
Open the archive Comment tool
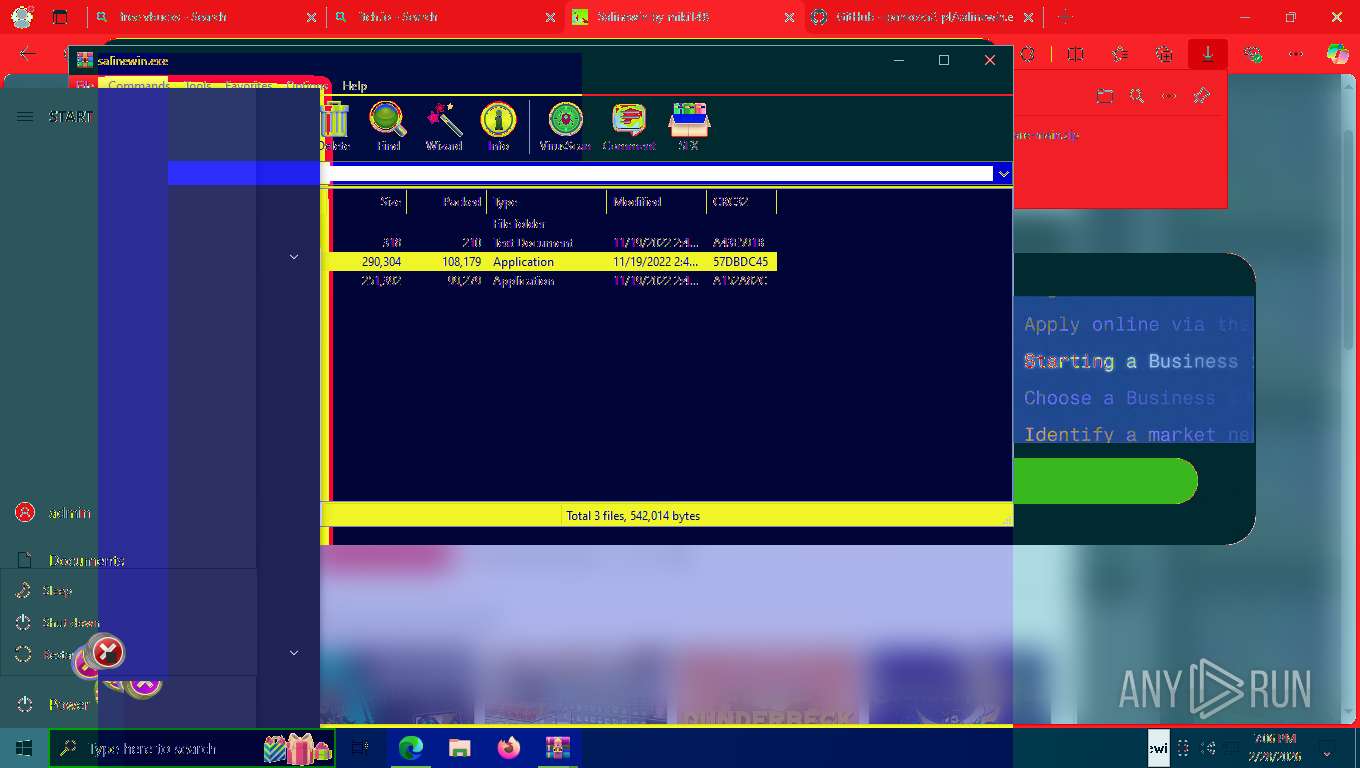tap(629, 126)
